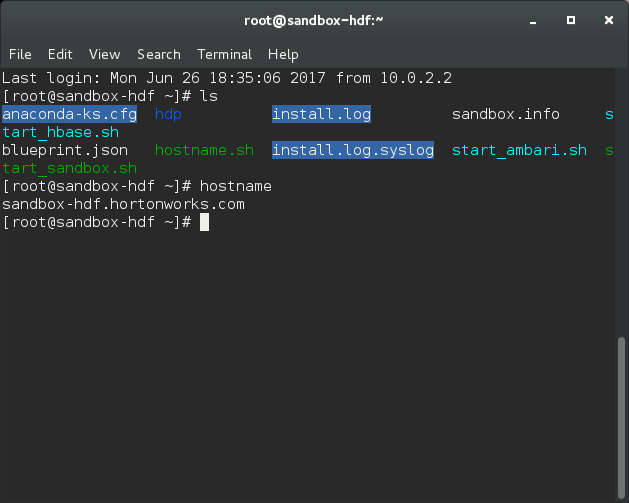Viewport: 629px width, 503px height.
Task: Open the File menu
Action: [20, 54]
